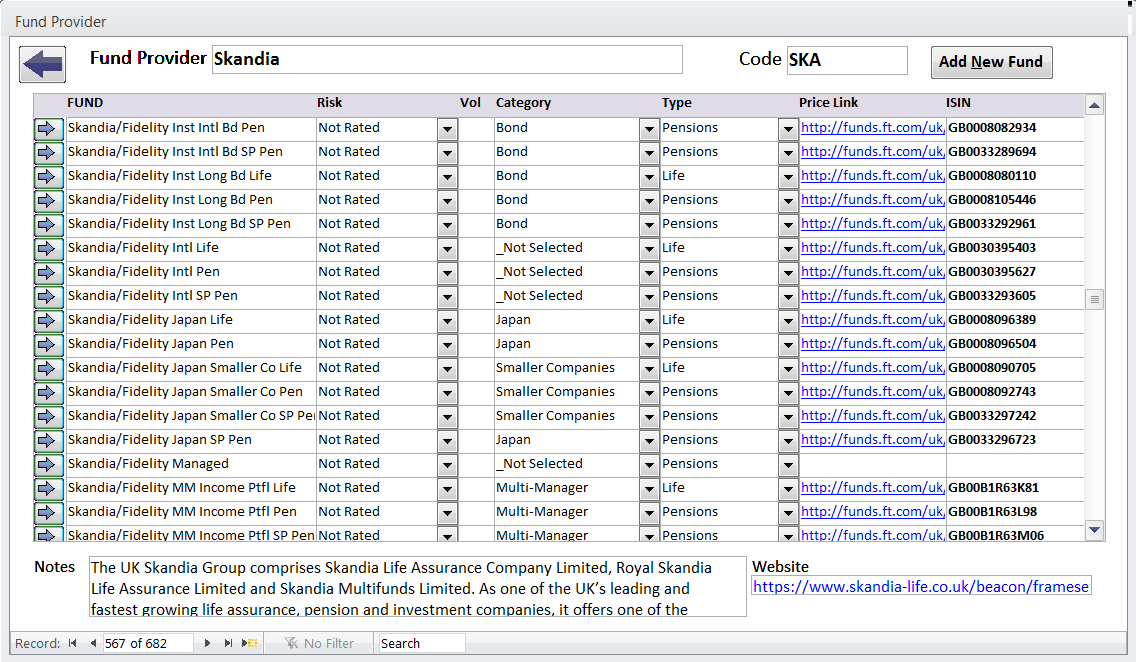
Task: Open row arrow for Skandia/Fidelity Japan Smaller Co Pen
Action: [x=49, y=392]
